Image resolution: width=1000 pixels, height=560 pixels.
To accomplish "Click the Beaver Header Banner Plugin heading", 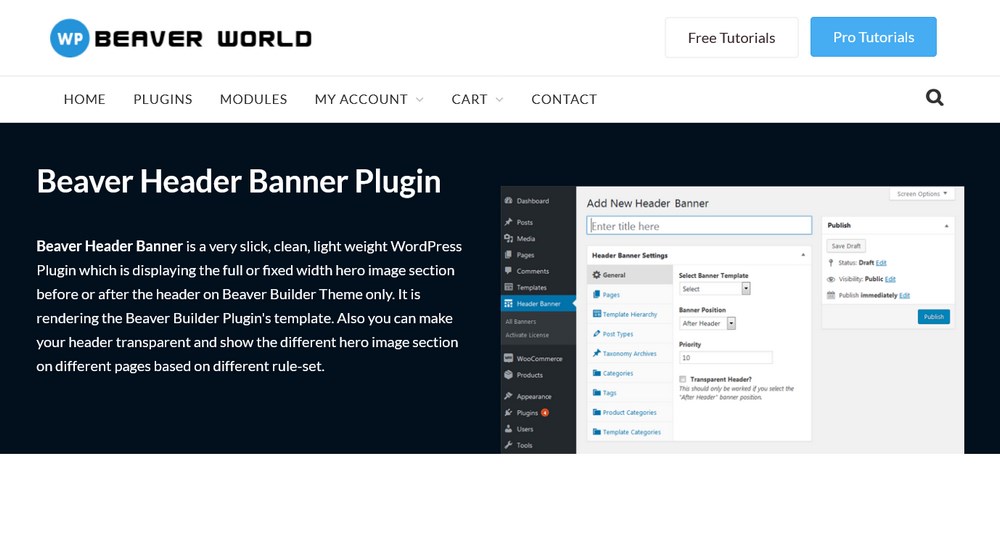I will coord(239,182).
